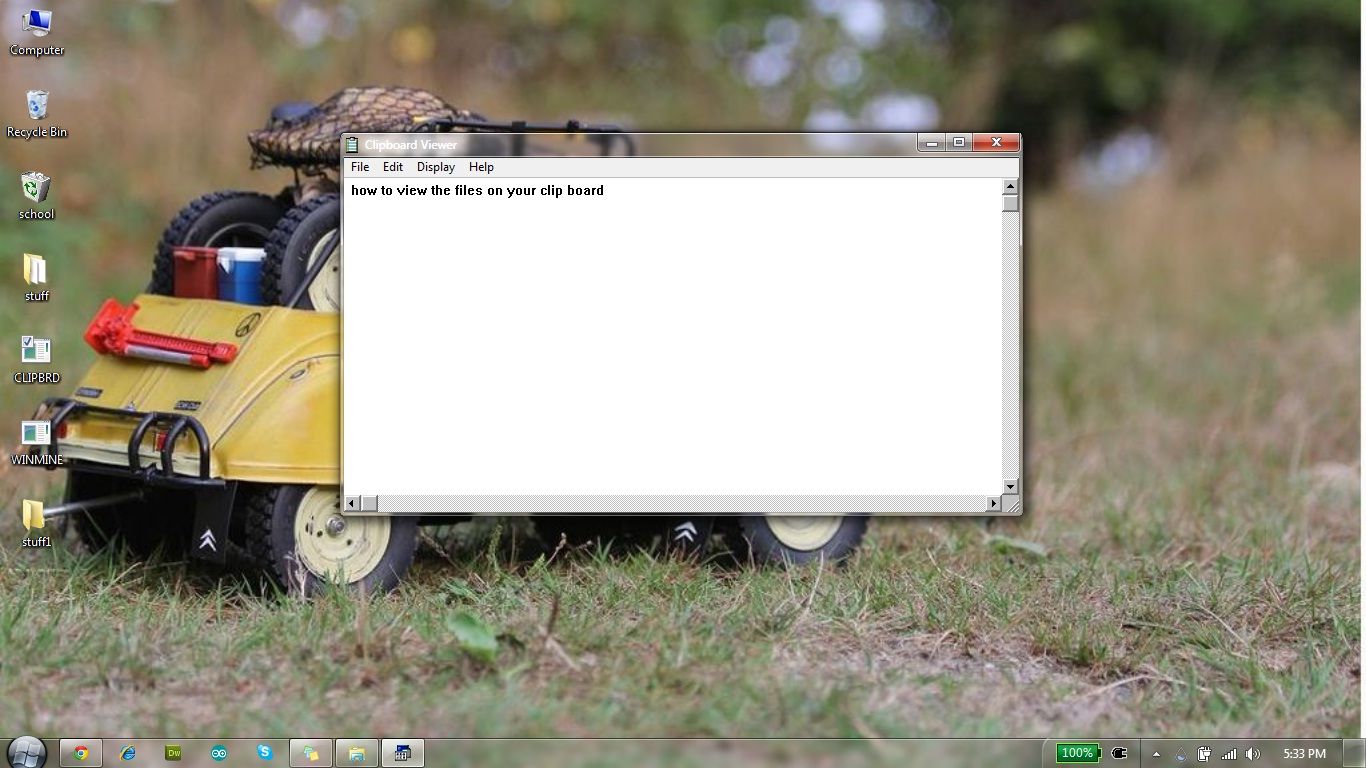Open the Recycle Bin

click(x=36, y=112)
